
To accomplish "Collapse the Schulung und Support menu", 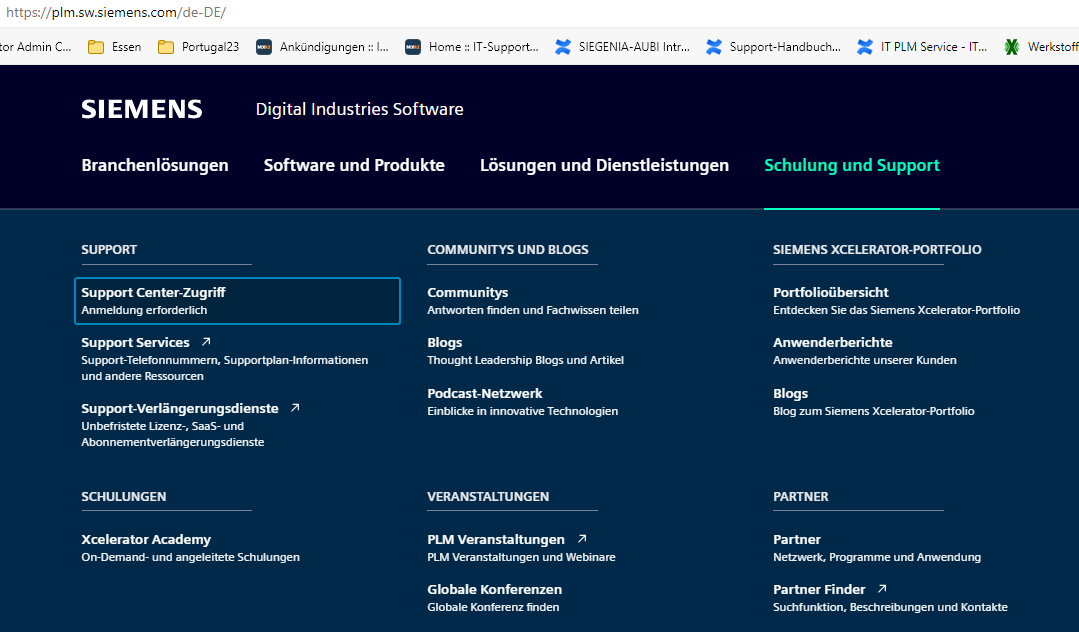I will (852, 165).
